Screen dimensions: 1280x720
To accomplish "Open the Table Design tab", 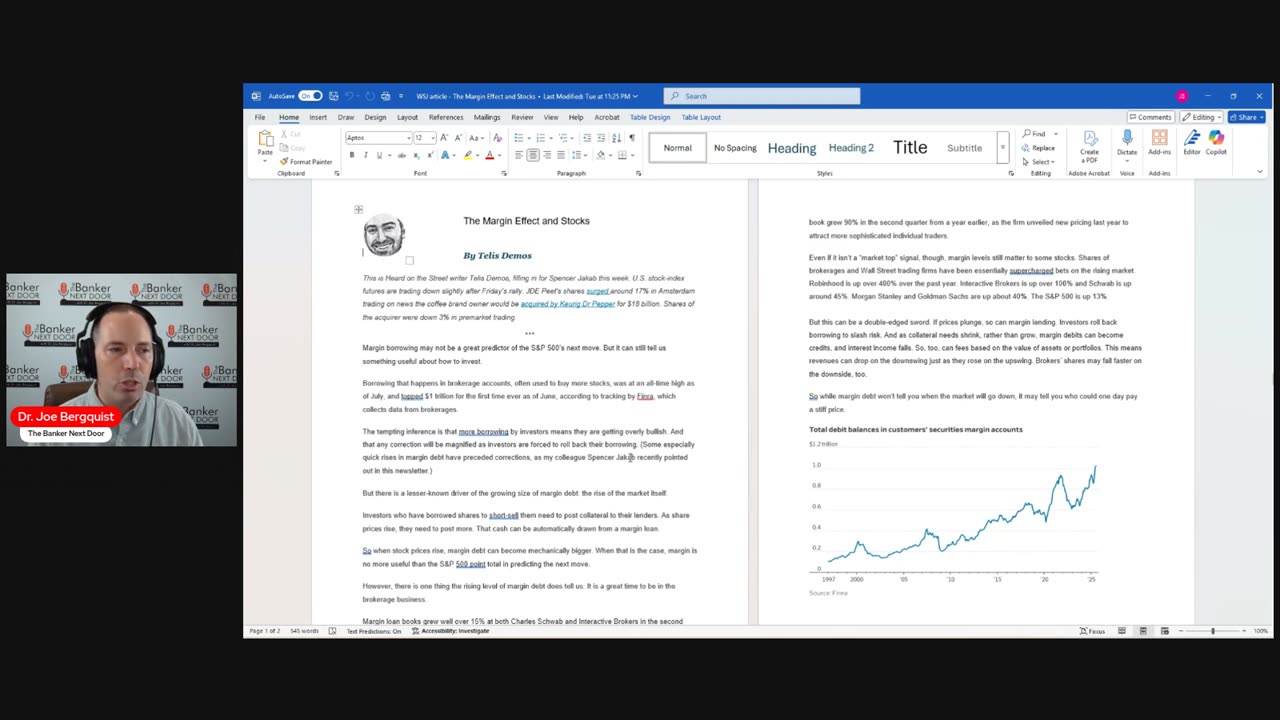I will [650, 117].
